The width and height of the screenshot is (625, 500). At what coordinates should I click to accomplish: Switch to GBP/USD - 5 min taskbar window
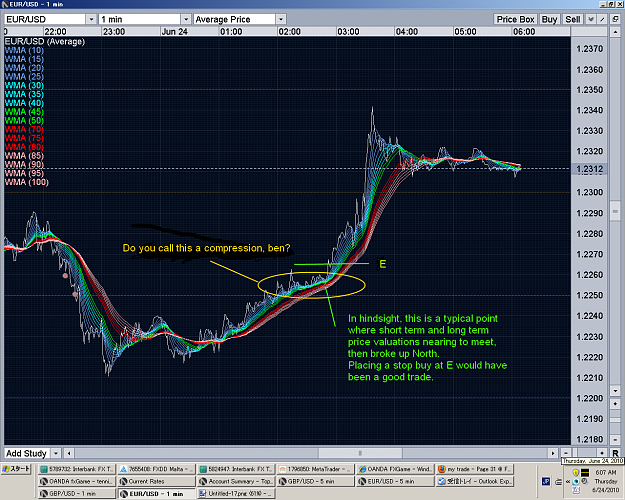point(315,482)
